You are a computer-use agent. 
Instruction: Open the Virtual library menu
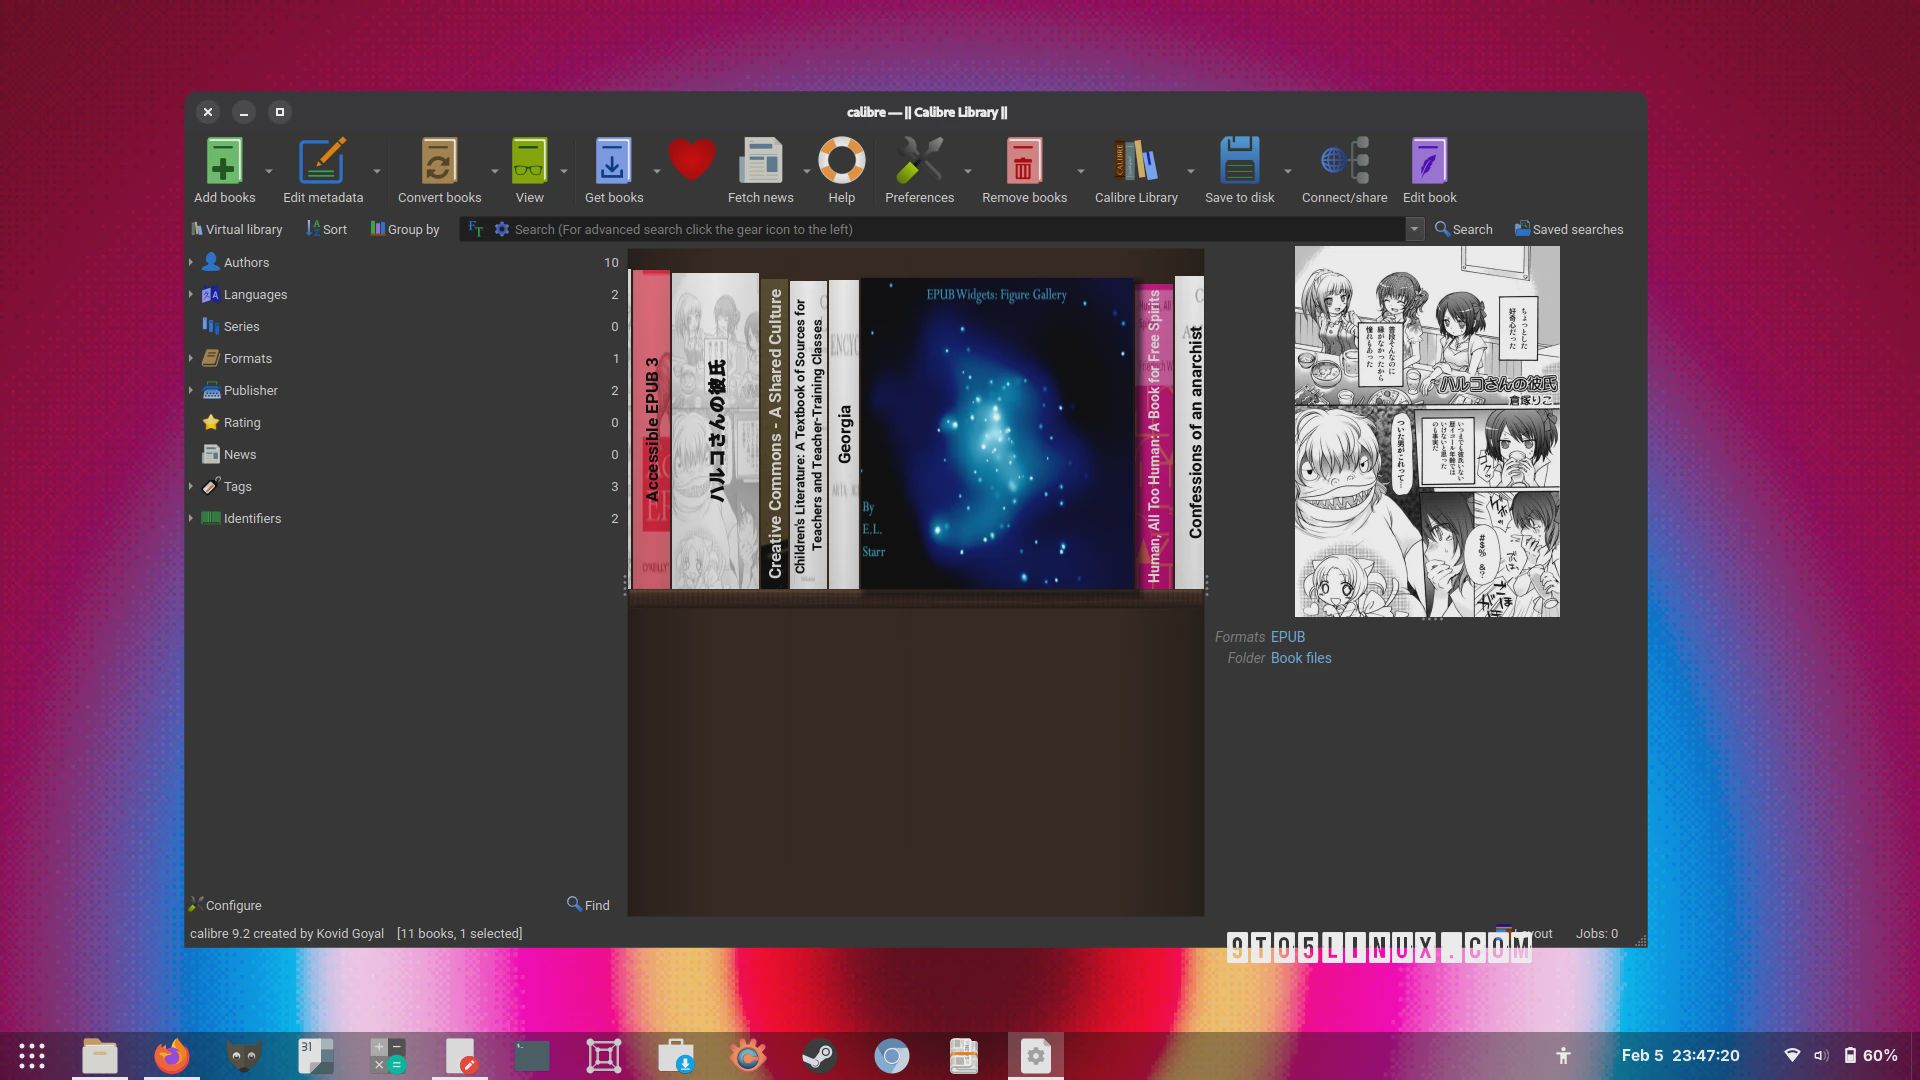237,229
